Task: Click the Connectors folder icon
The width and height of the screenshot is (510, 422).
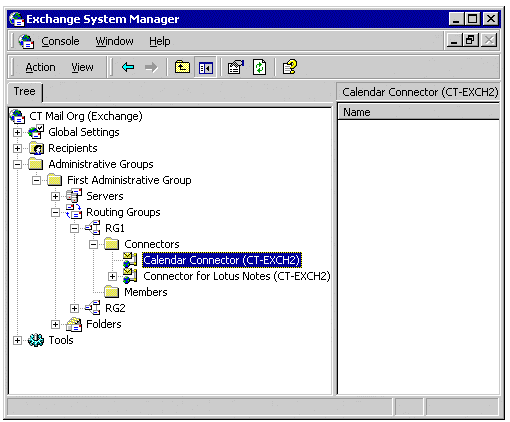Action: click(112, 244)
